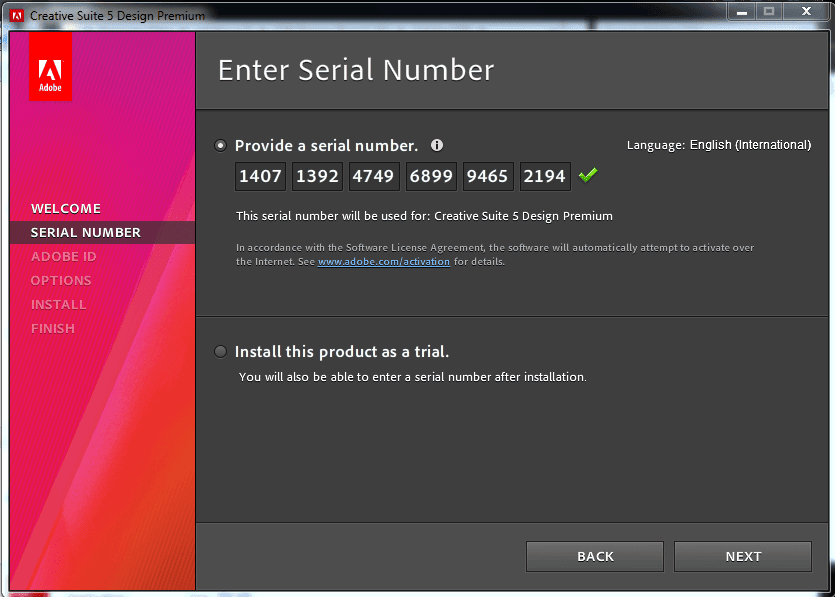Screen dimensions: 835x597
Task: Click the serial field containing 2194
Action: coord(545,176)
